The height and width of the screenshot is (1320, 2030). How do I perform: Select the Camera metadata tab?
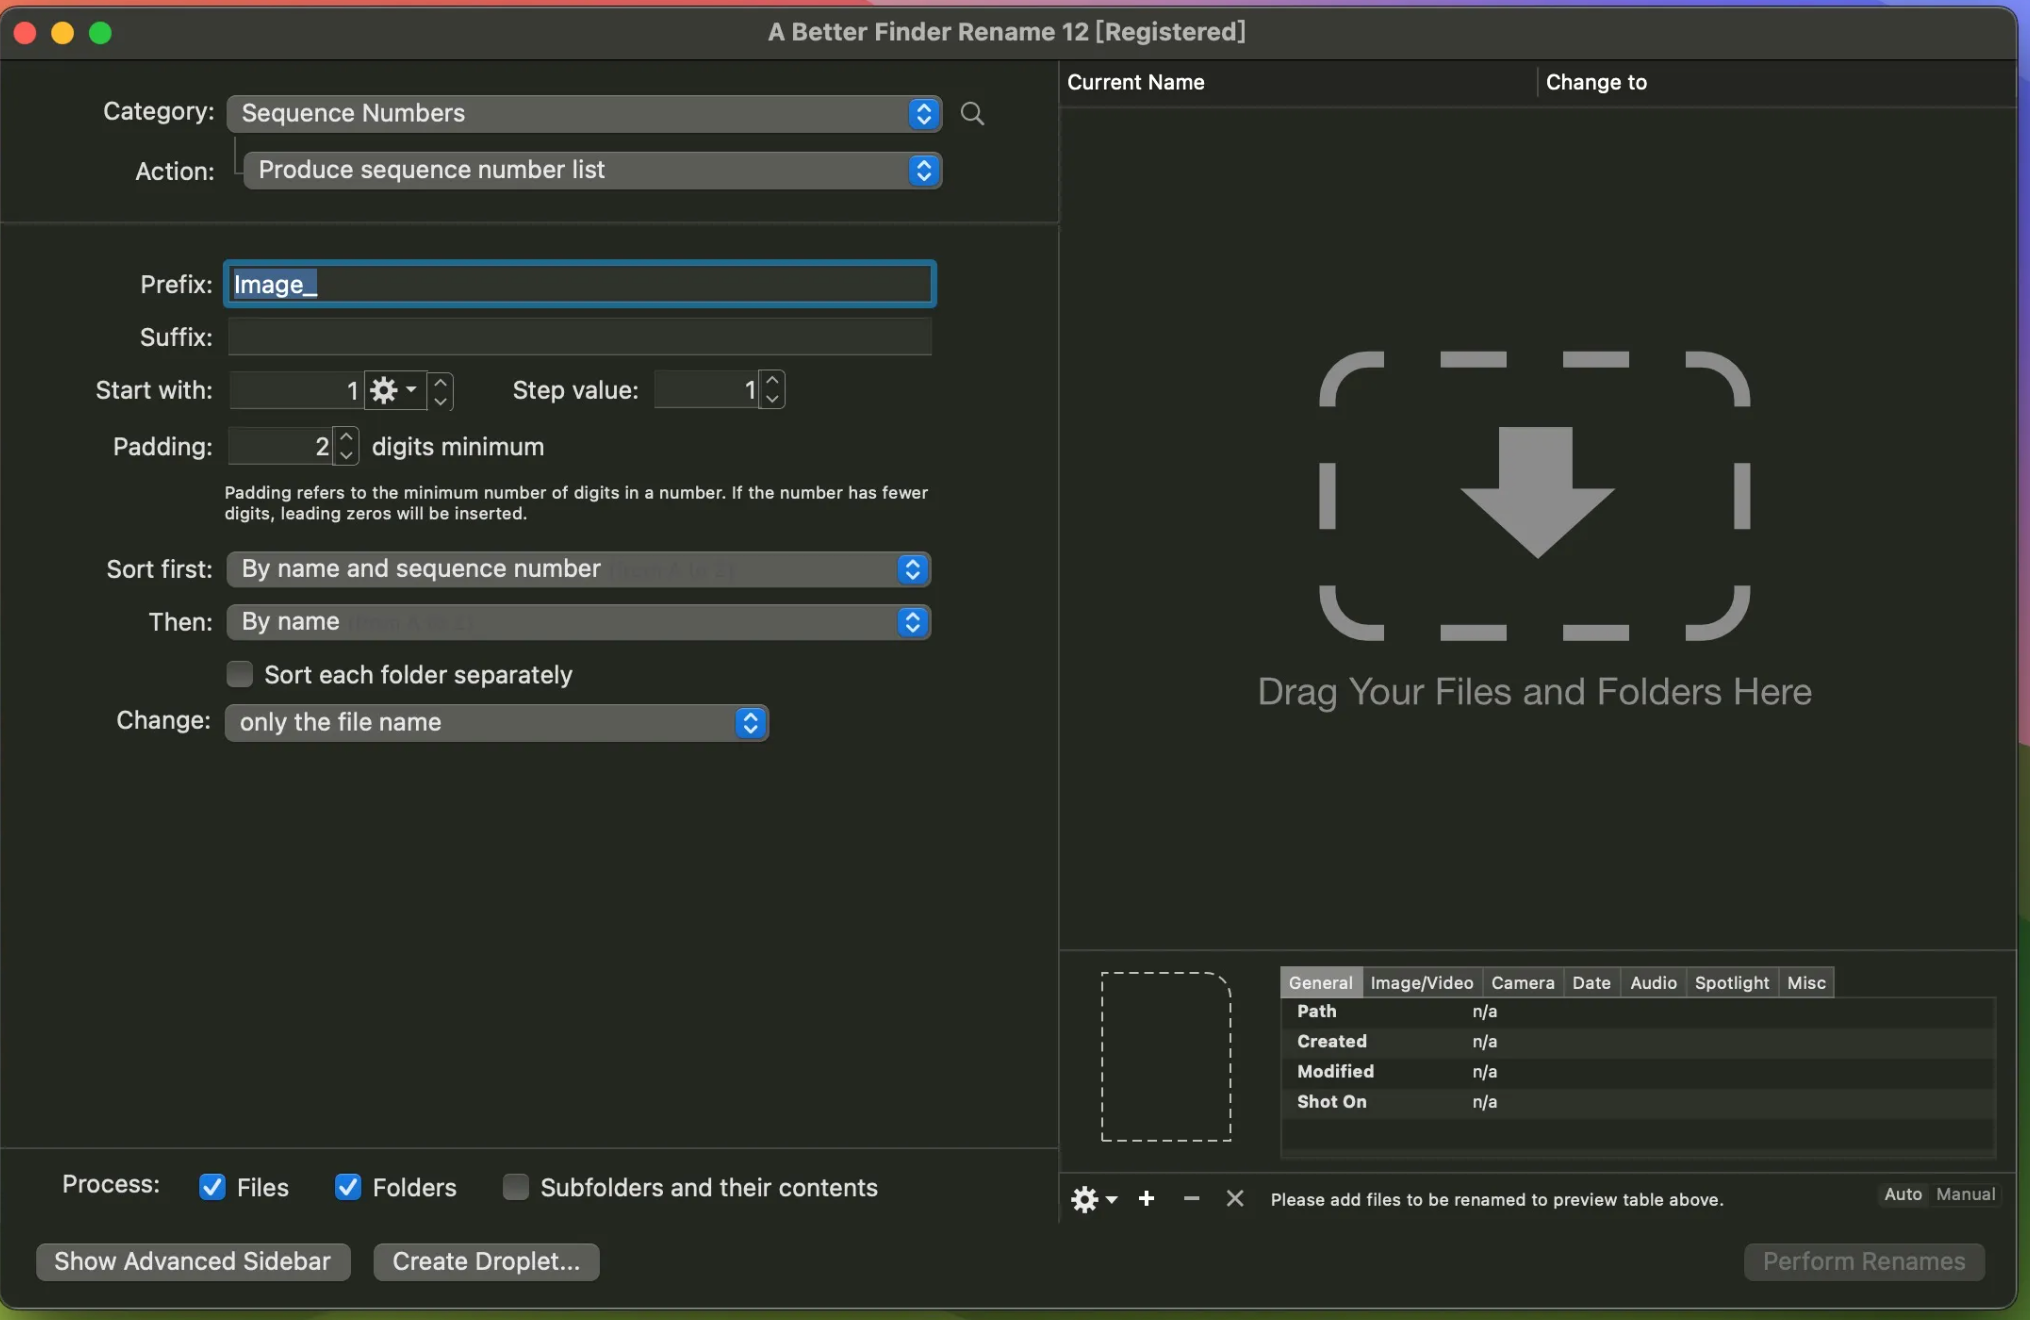(1522, 982)
